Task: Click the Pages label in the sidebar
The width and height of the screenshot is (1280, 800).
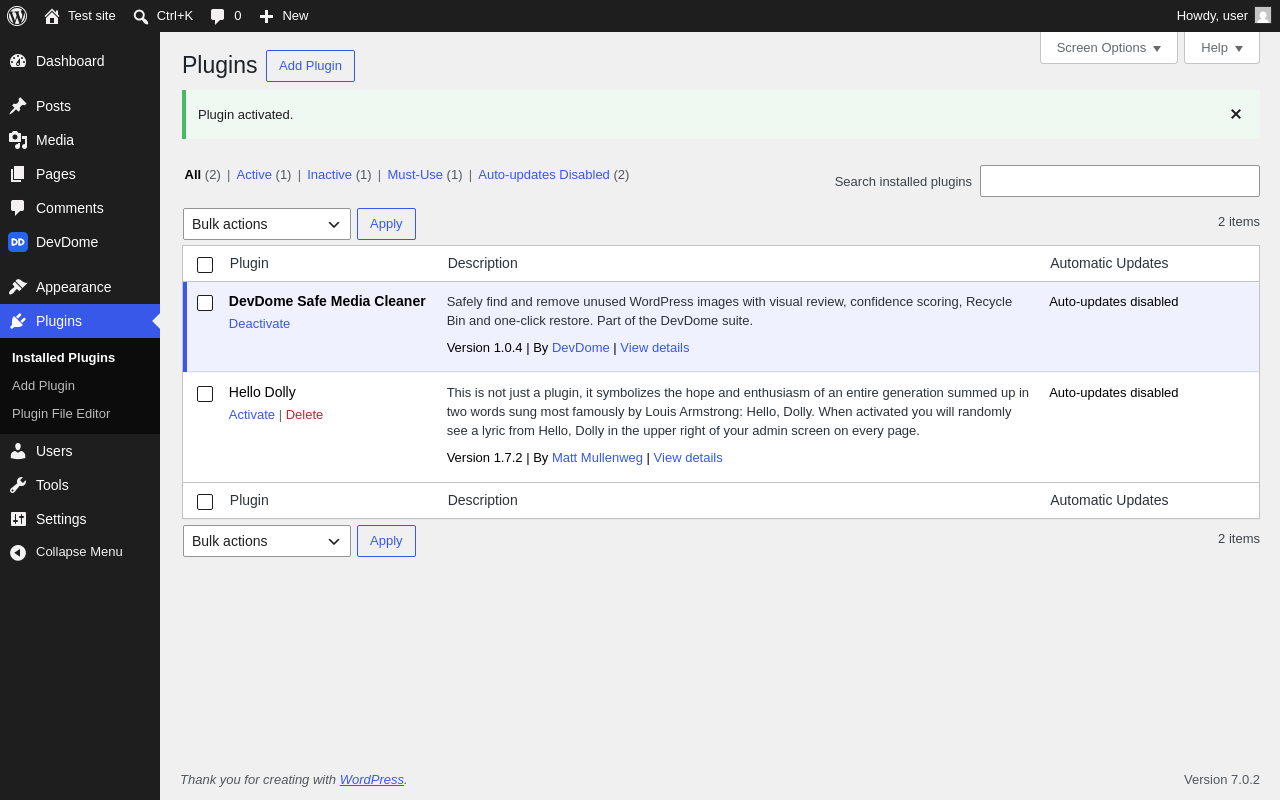Action: tap(56, 174)
